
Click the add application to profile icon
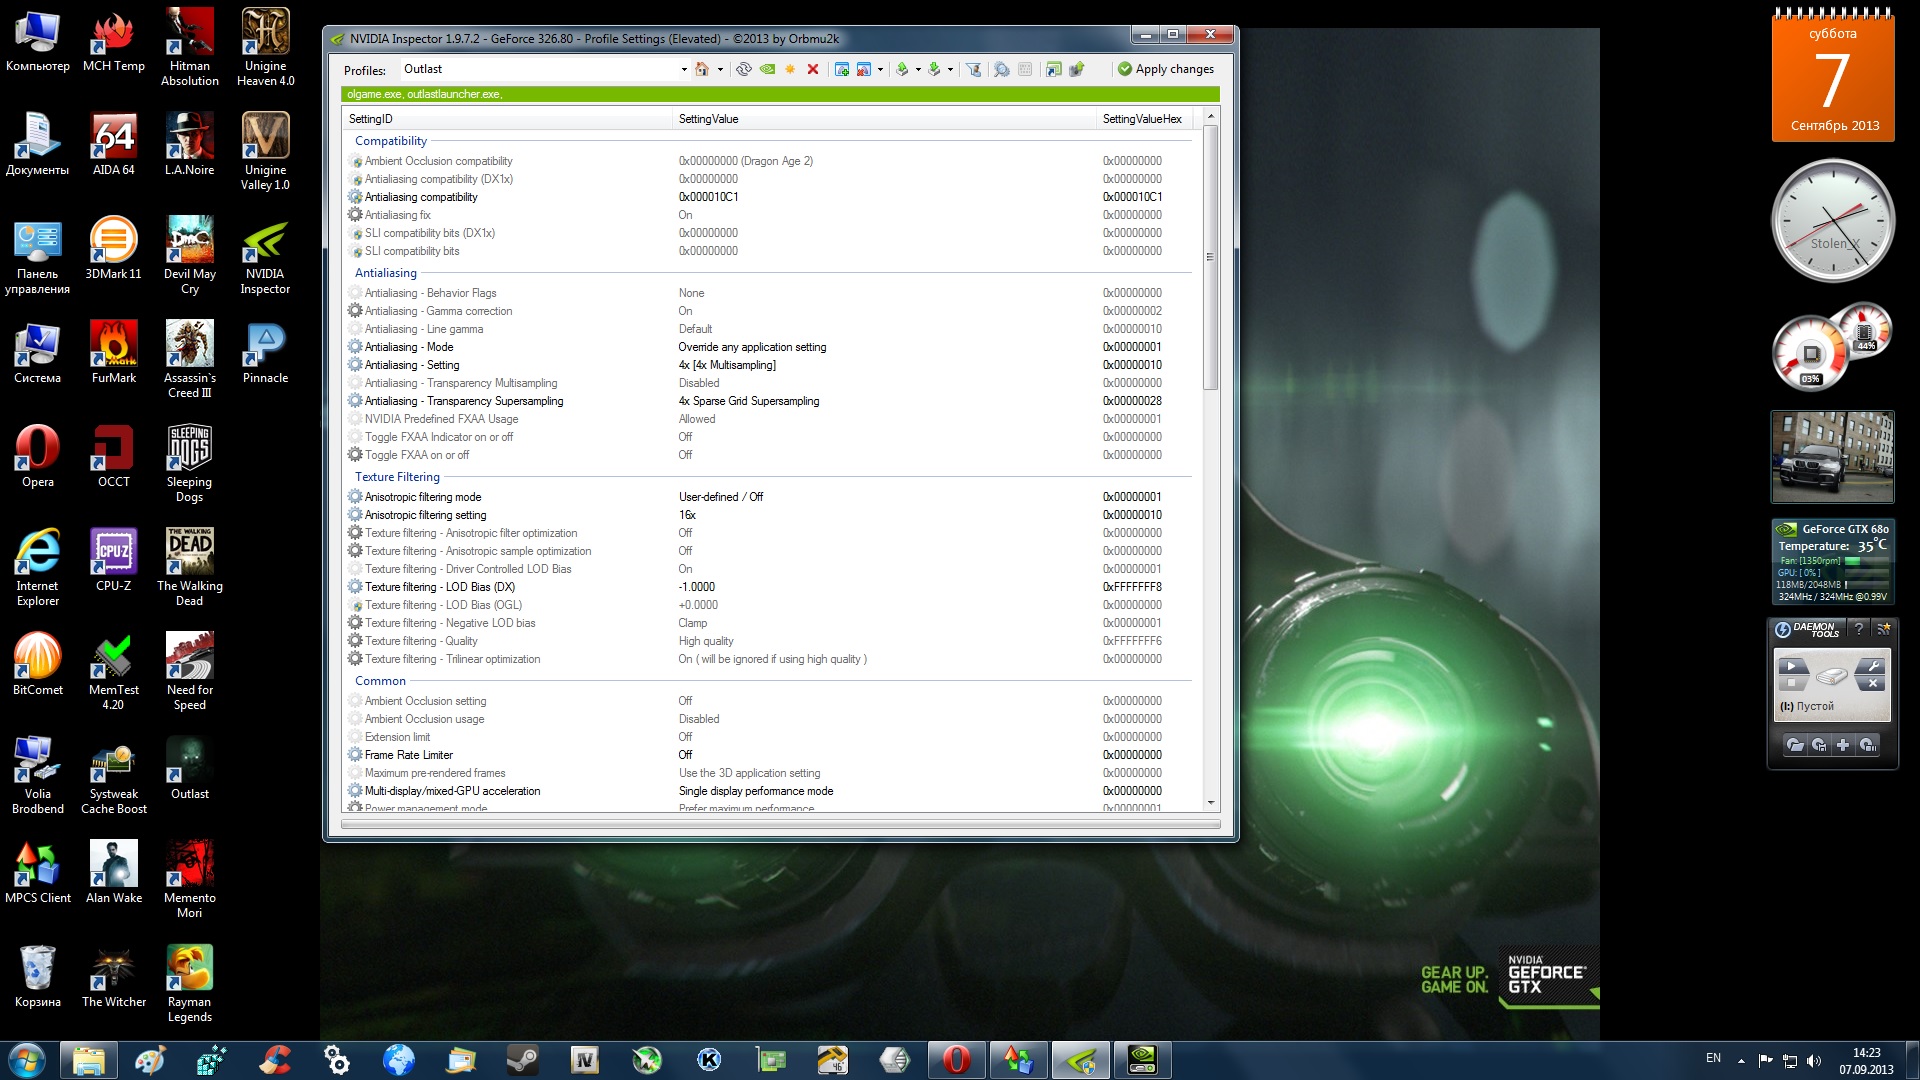[x=842, y=69]
